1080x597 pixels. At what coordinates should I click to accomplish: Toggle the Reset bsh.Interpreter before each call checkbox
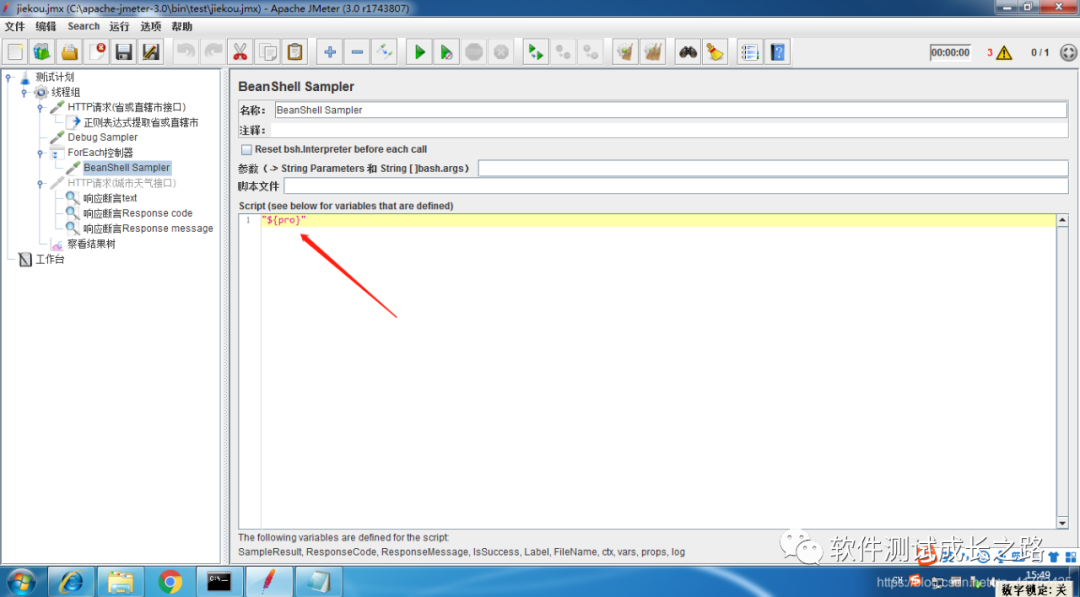coord(247,149)
